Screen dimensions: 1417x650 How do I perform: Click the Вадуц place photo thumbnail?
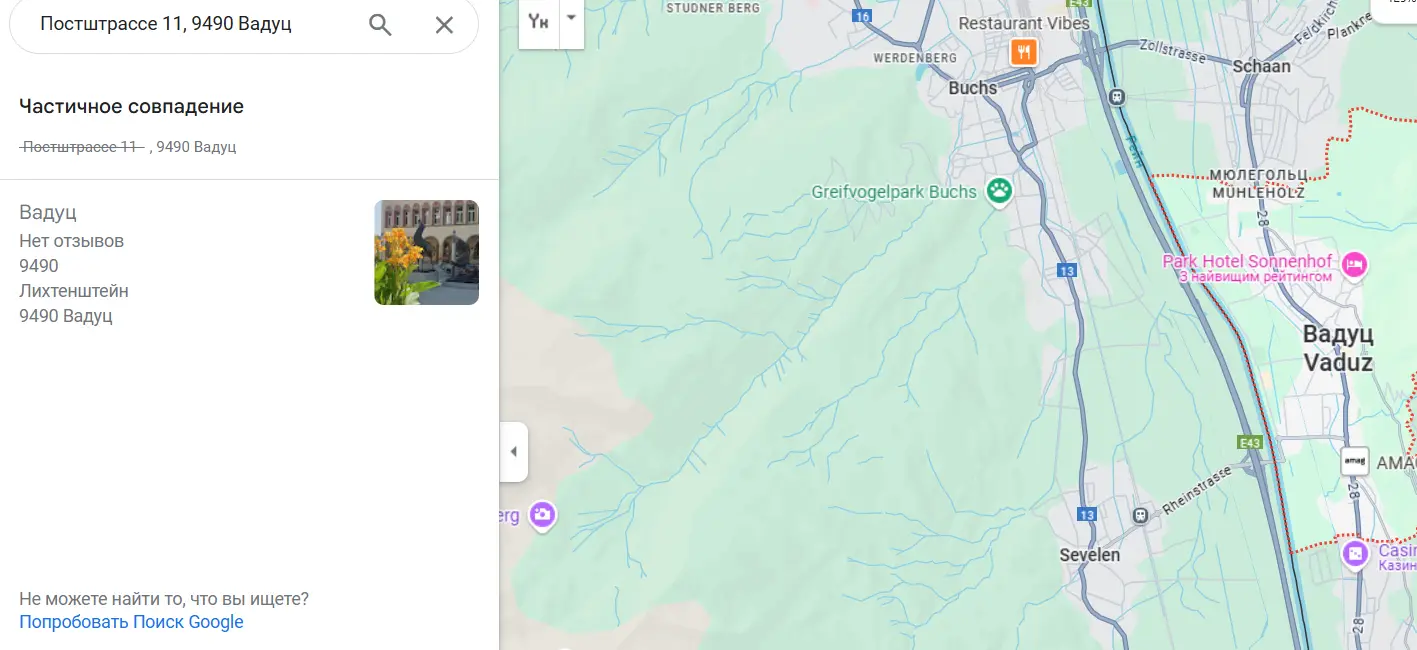(426, 252)
